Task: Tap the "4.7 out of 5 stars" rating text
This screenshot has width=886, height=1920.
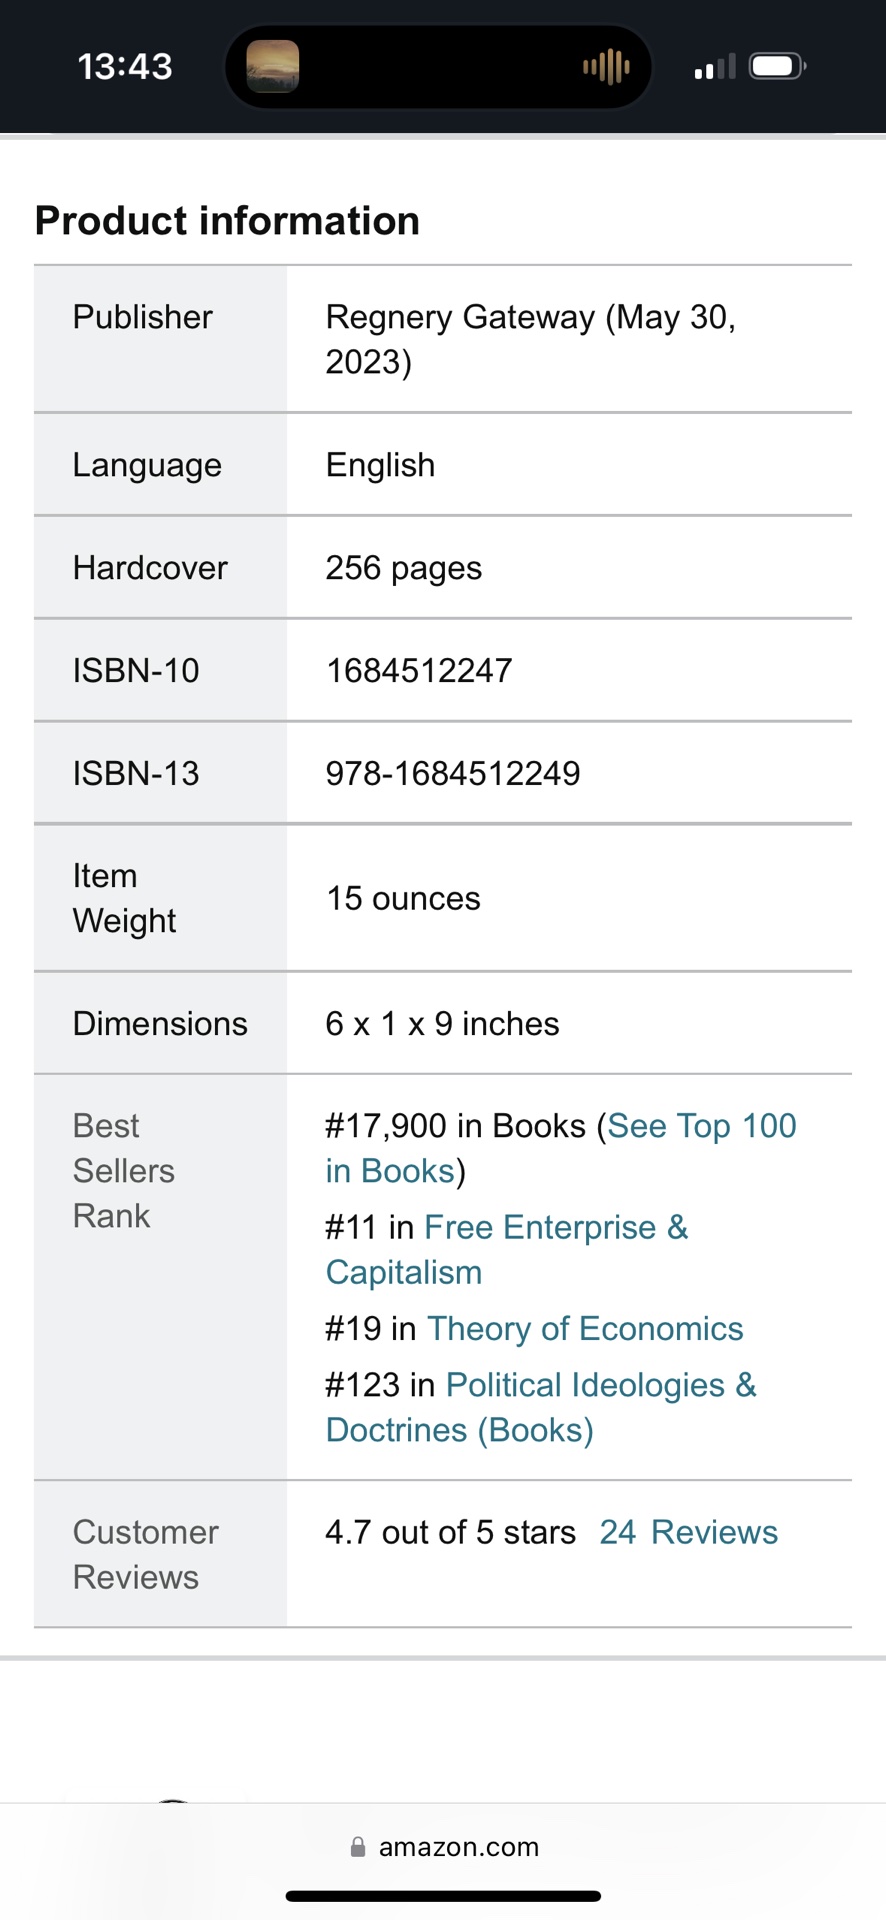Action: click(x=450, y=1532)
